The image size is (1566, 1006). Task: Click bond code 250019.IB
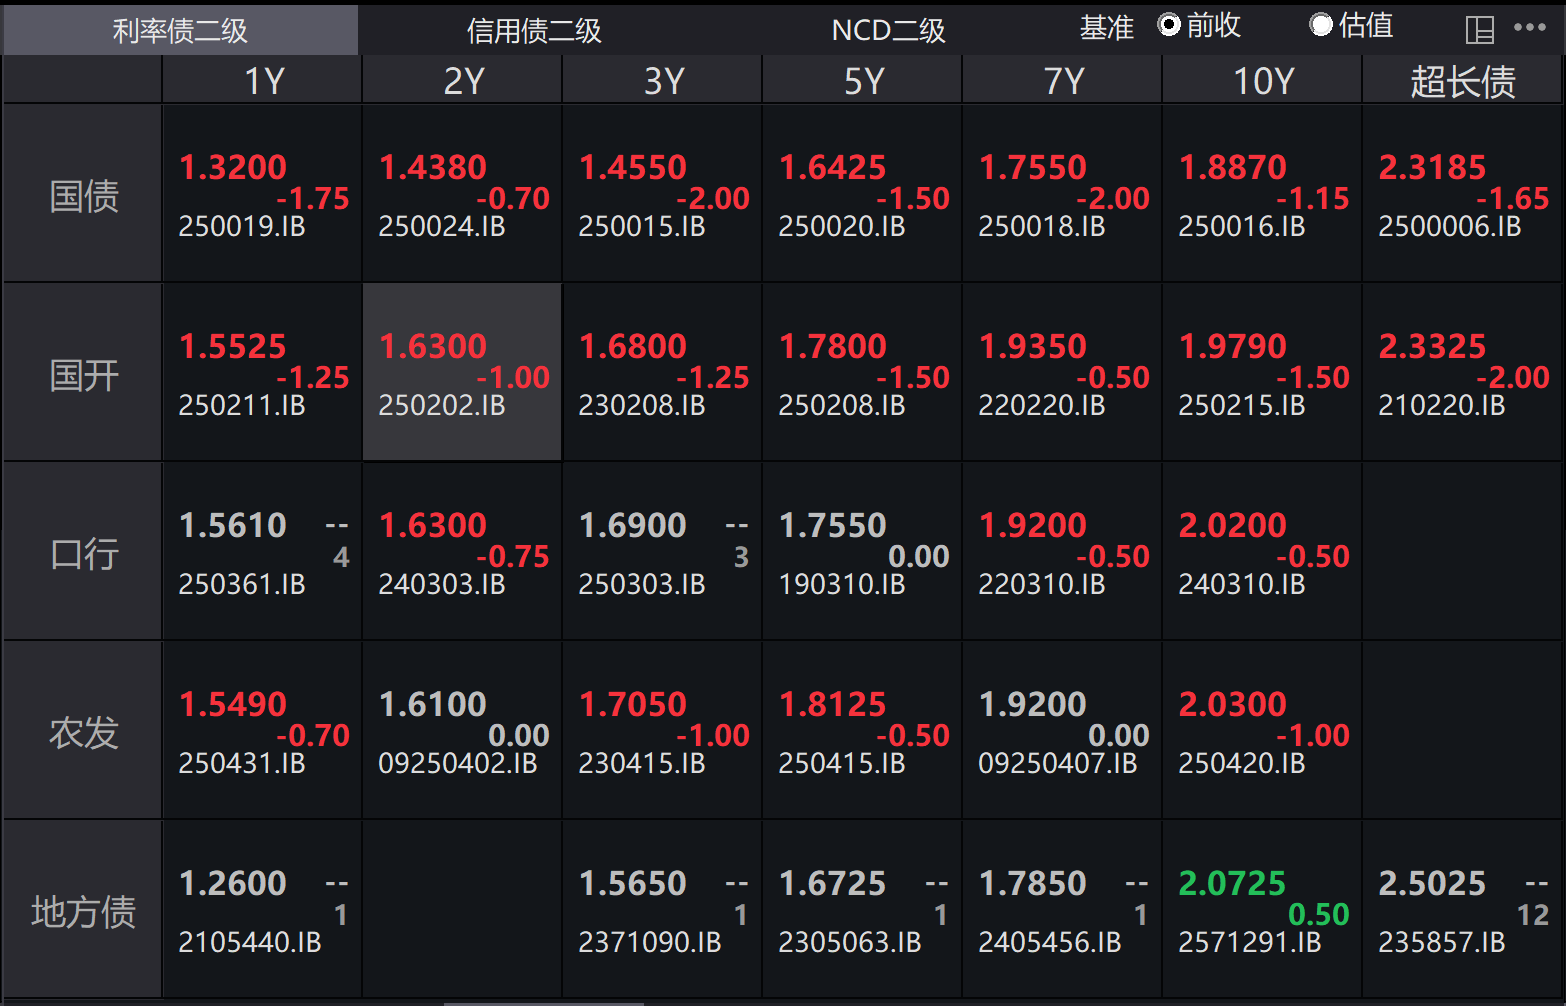pyautogui.click(x=242, y=227)
